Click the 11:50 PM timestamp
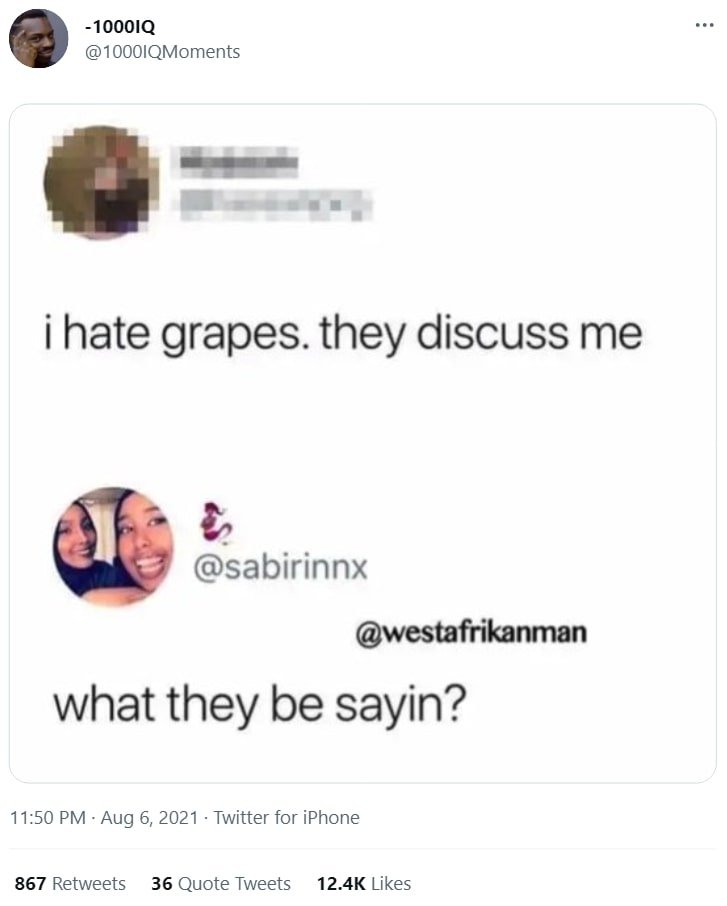The width and height of the screenshot is (727, 906). point(48,818)
